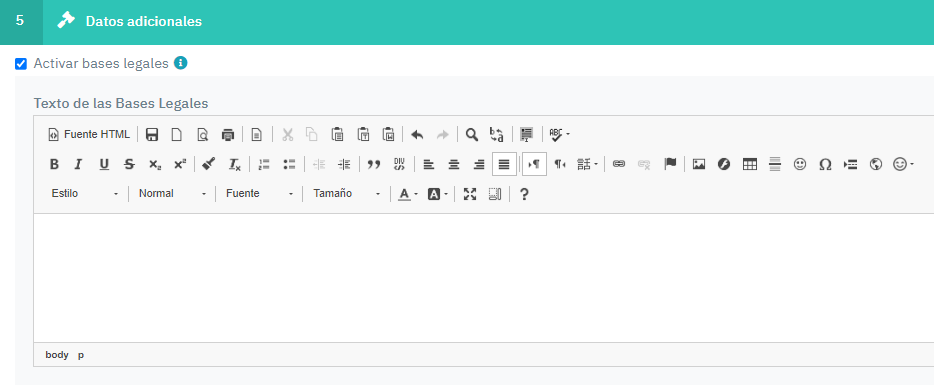Viewport: 934px width, 390px height.
Task: Align text to the right
Action: pos(479,164)
